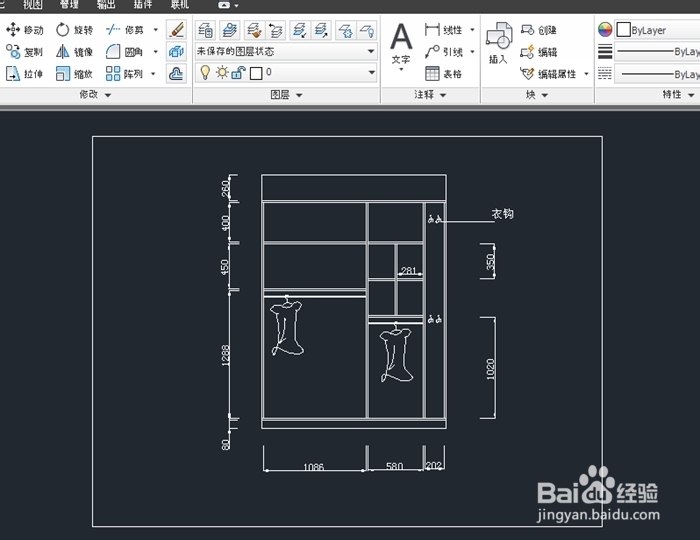Click the Make Object's Layer Current icon
The width and height of the screenshot is (700, 540).
230,30
